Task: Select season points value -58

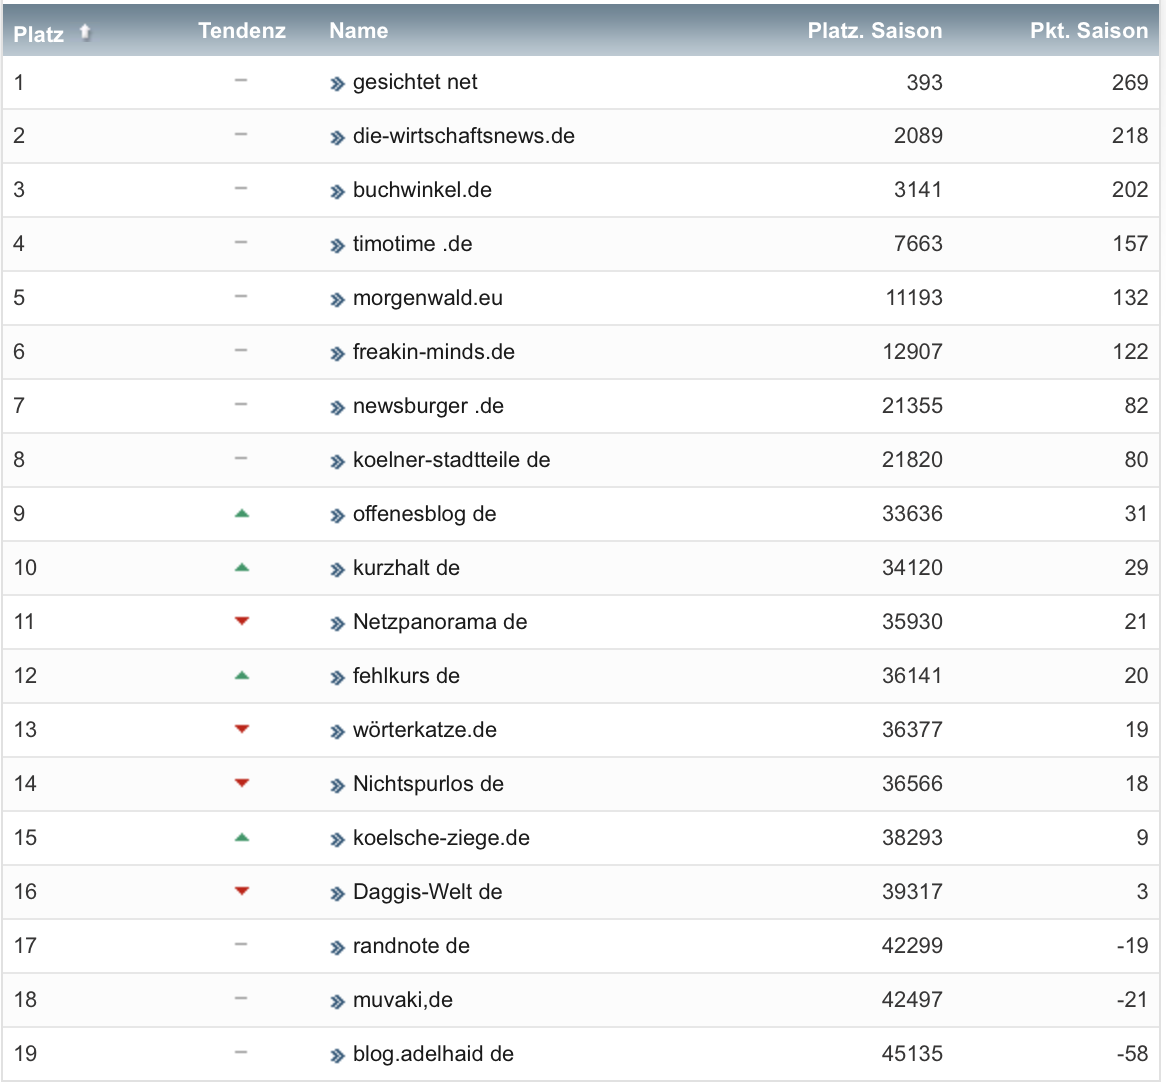Action: coord(1132,1054)
